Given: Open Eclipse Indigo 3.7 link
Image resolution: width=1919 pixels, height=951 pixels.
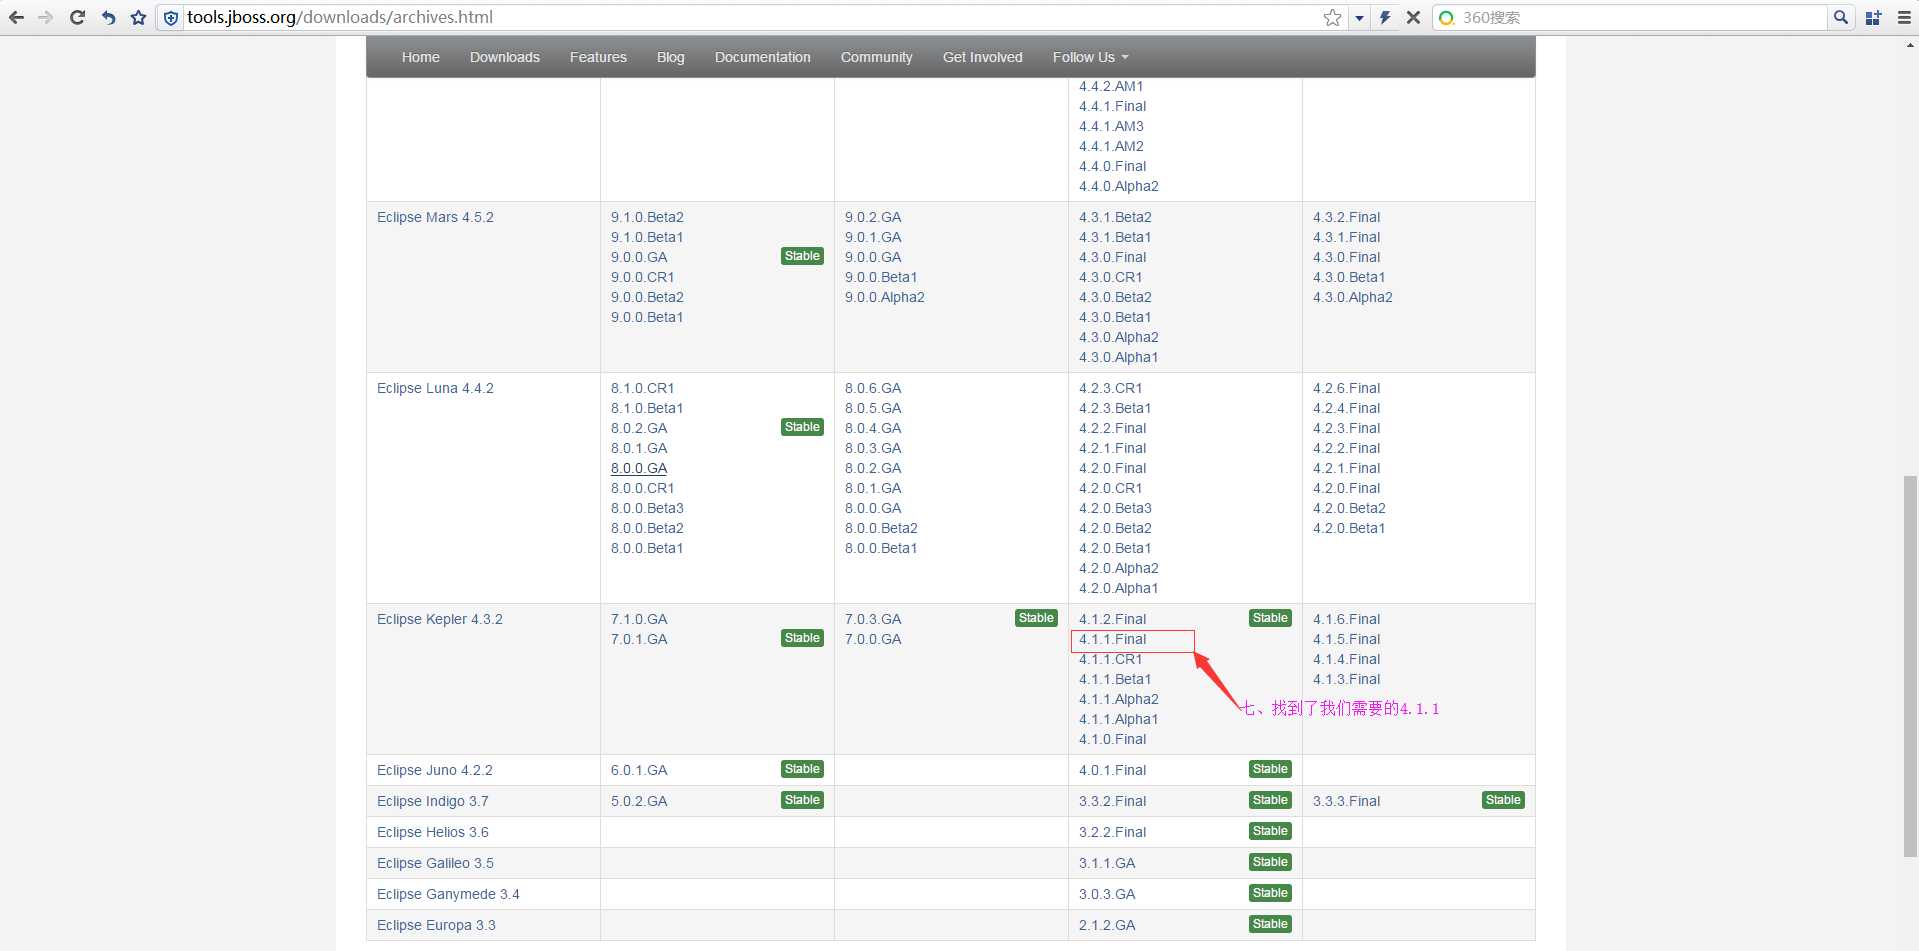Looking at the screenshot, I should point(433,801).
